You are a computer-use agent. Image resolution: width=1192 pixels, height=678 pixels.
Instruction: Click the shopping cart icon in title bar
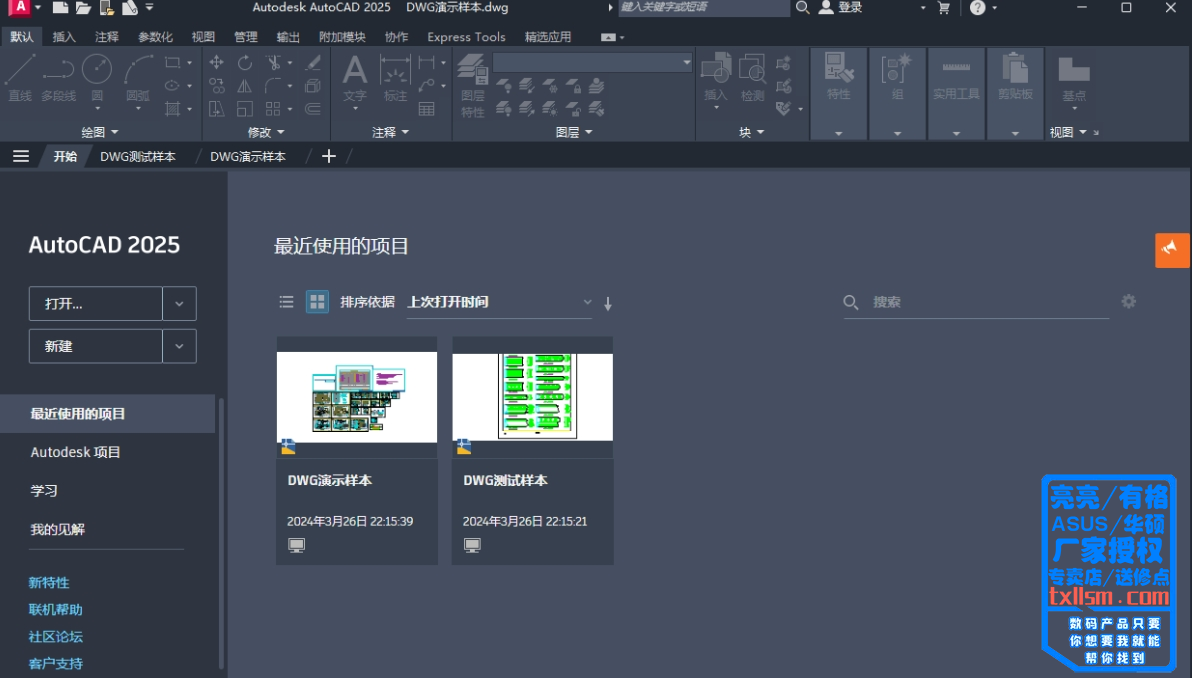[x=943, y=8]
